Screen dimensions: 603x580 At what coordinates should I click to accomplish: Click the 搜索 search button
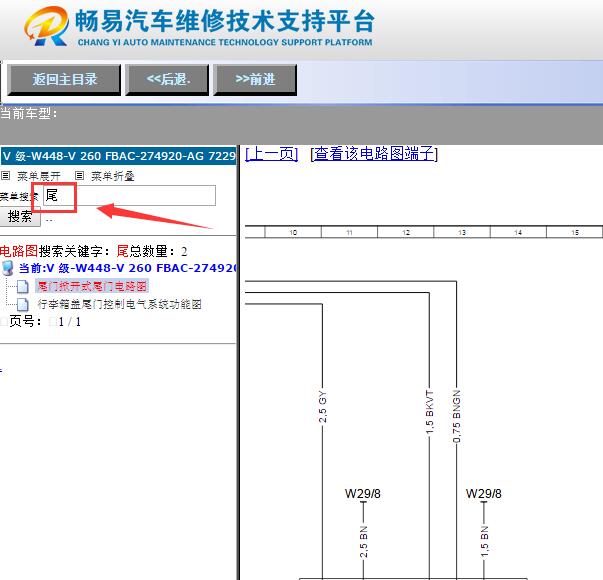coord(20,217)
